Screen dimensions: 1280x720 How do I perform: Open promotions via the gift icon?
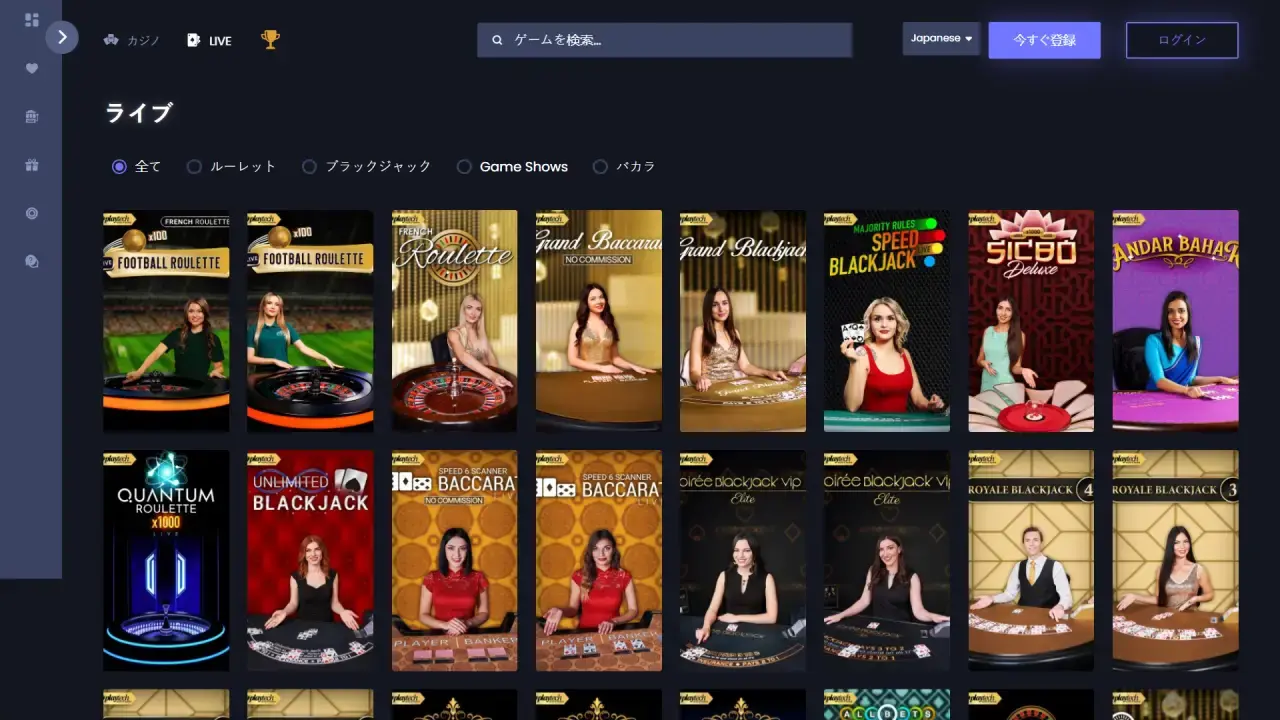[31, 164]
